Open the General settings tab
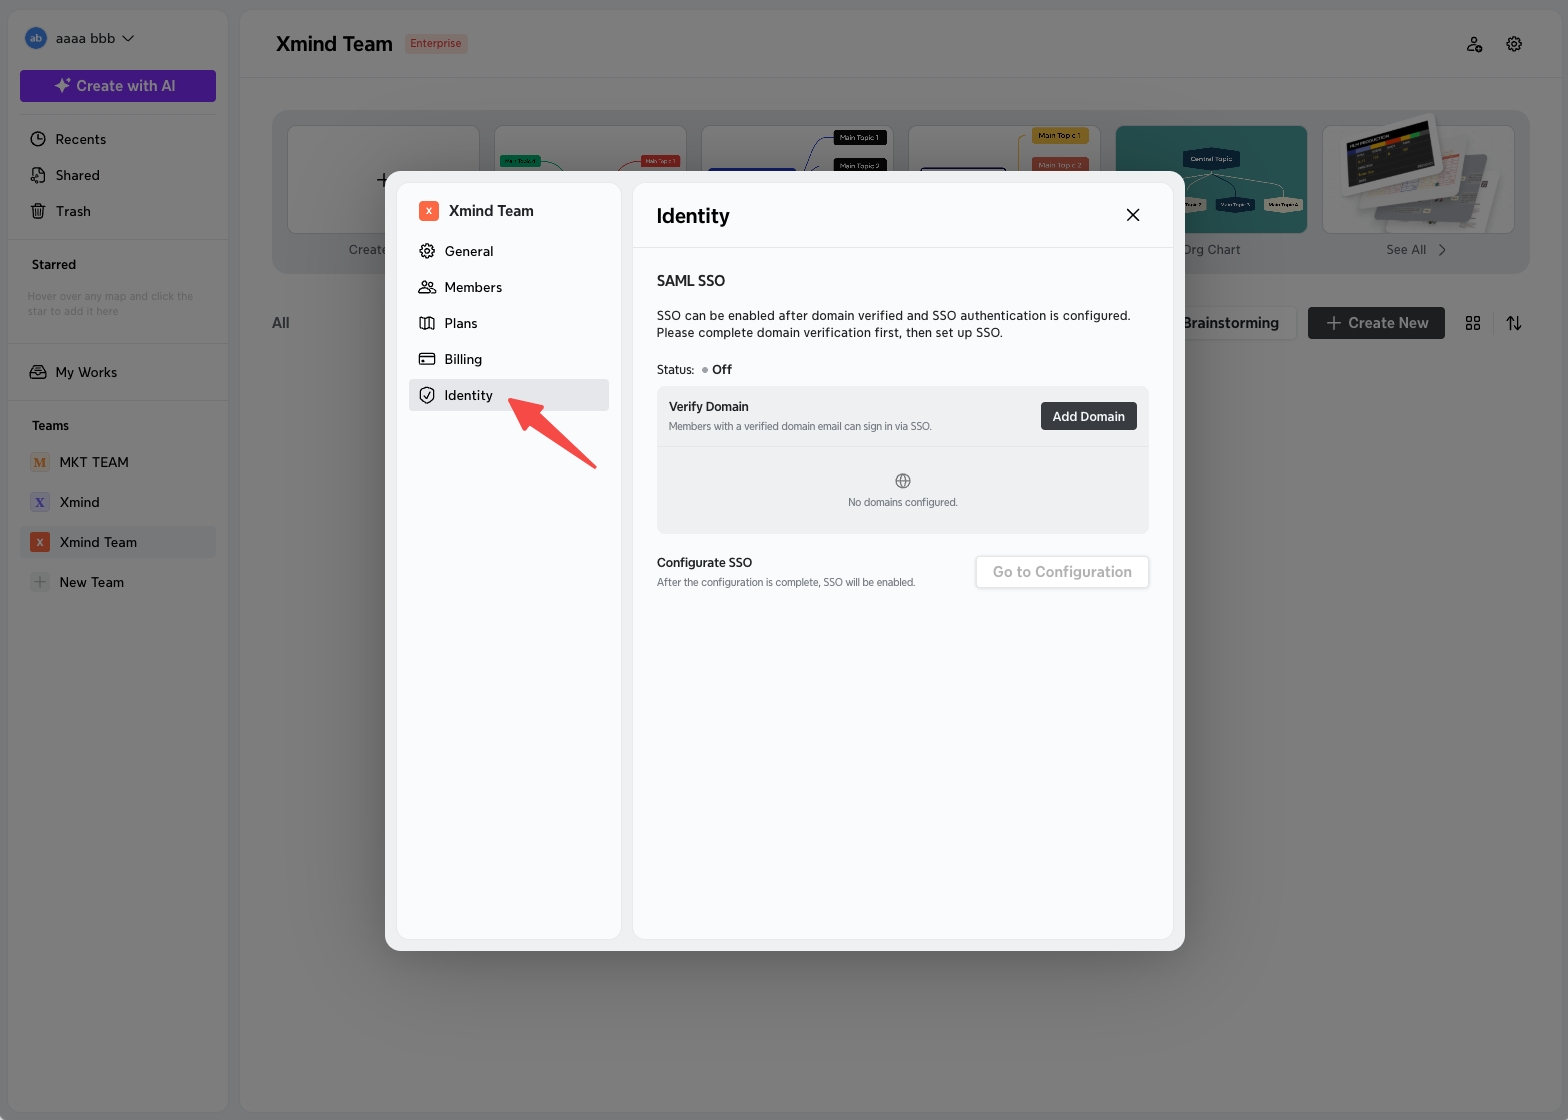The image size is (1568, 1120). point(509,251)
